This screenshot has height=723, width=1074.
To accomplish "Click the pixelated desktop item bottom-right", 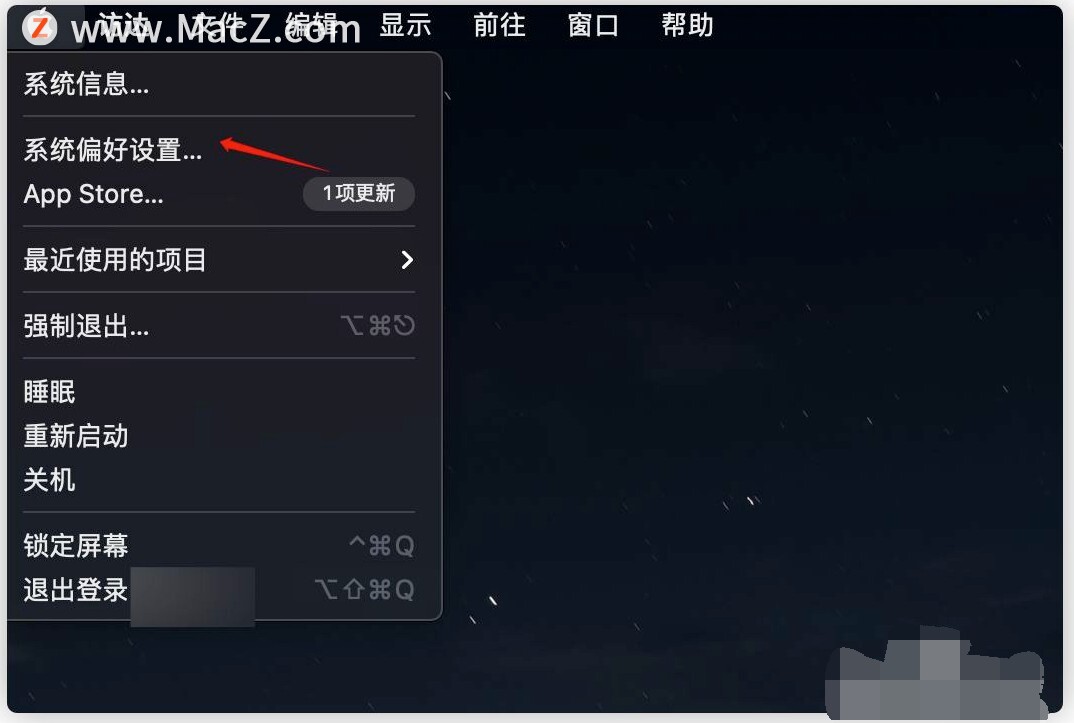I will [x=935, y=674].
